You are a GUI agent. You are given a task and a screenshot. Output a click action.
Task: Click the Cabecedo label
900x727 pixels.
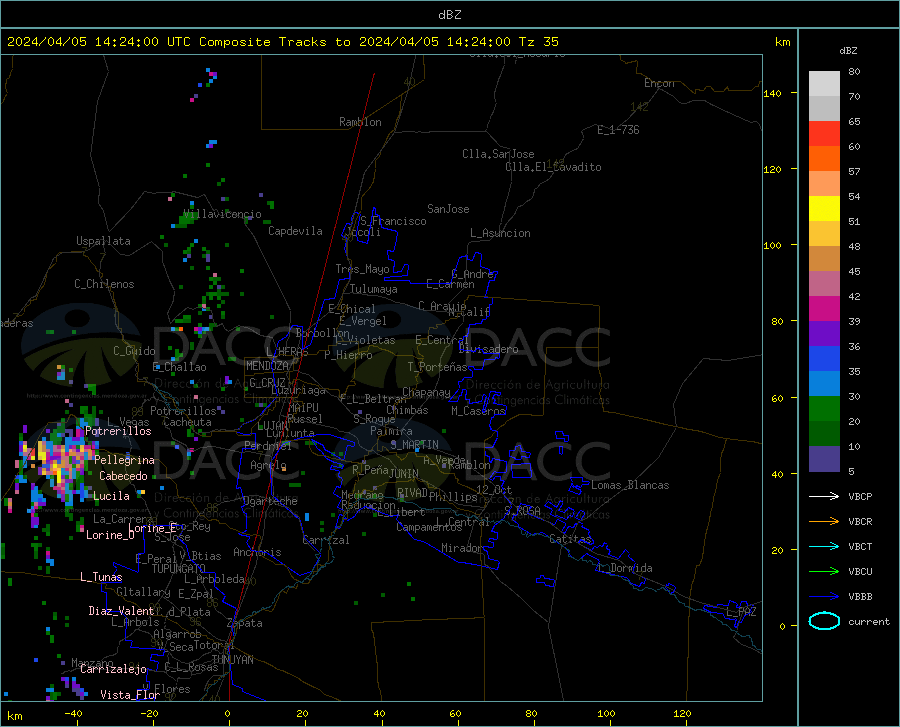pyautogui.click(x=123, y=476)
